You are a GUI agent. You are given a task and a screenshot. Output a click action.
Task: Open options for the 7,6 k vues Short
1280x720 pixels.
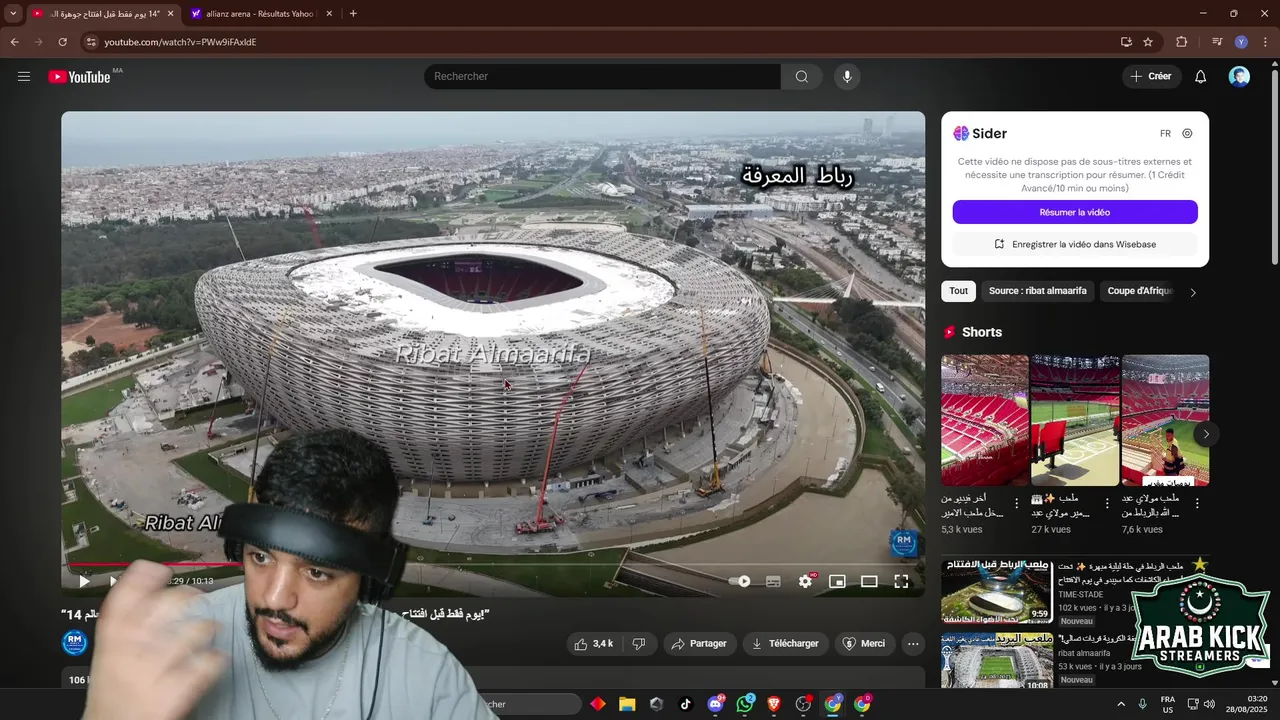click(x=1197, y=504)
